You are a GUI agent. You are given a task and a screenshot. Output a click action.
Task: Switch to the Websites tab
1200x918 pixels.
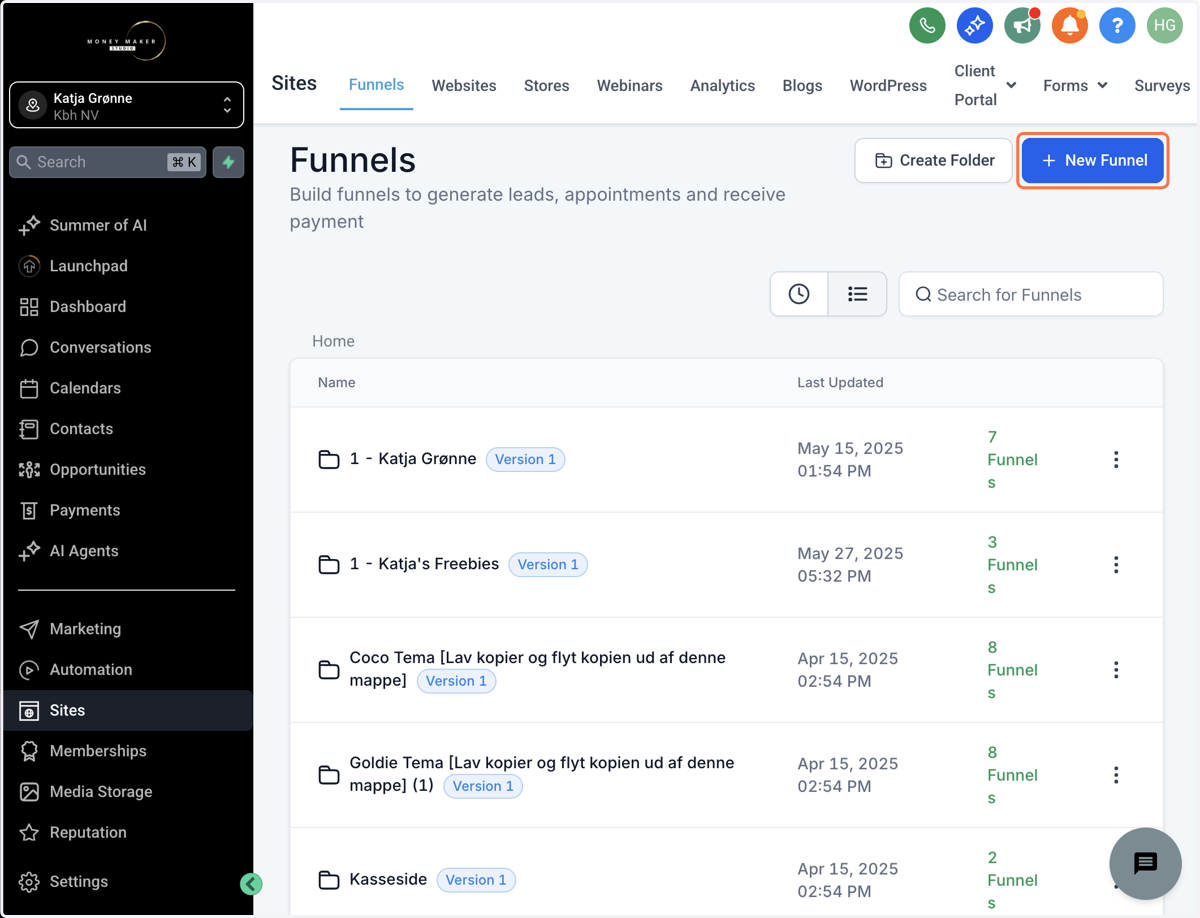[464, 85]
